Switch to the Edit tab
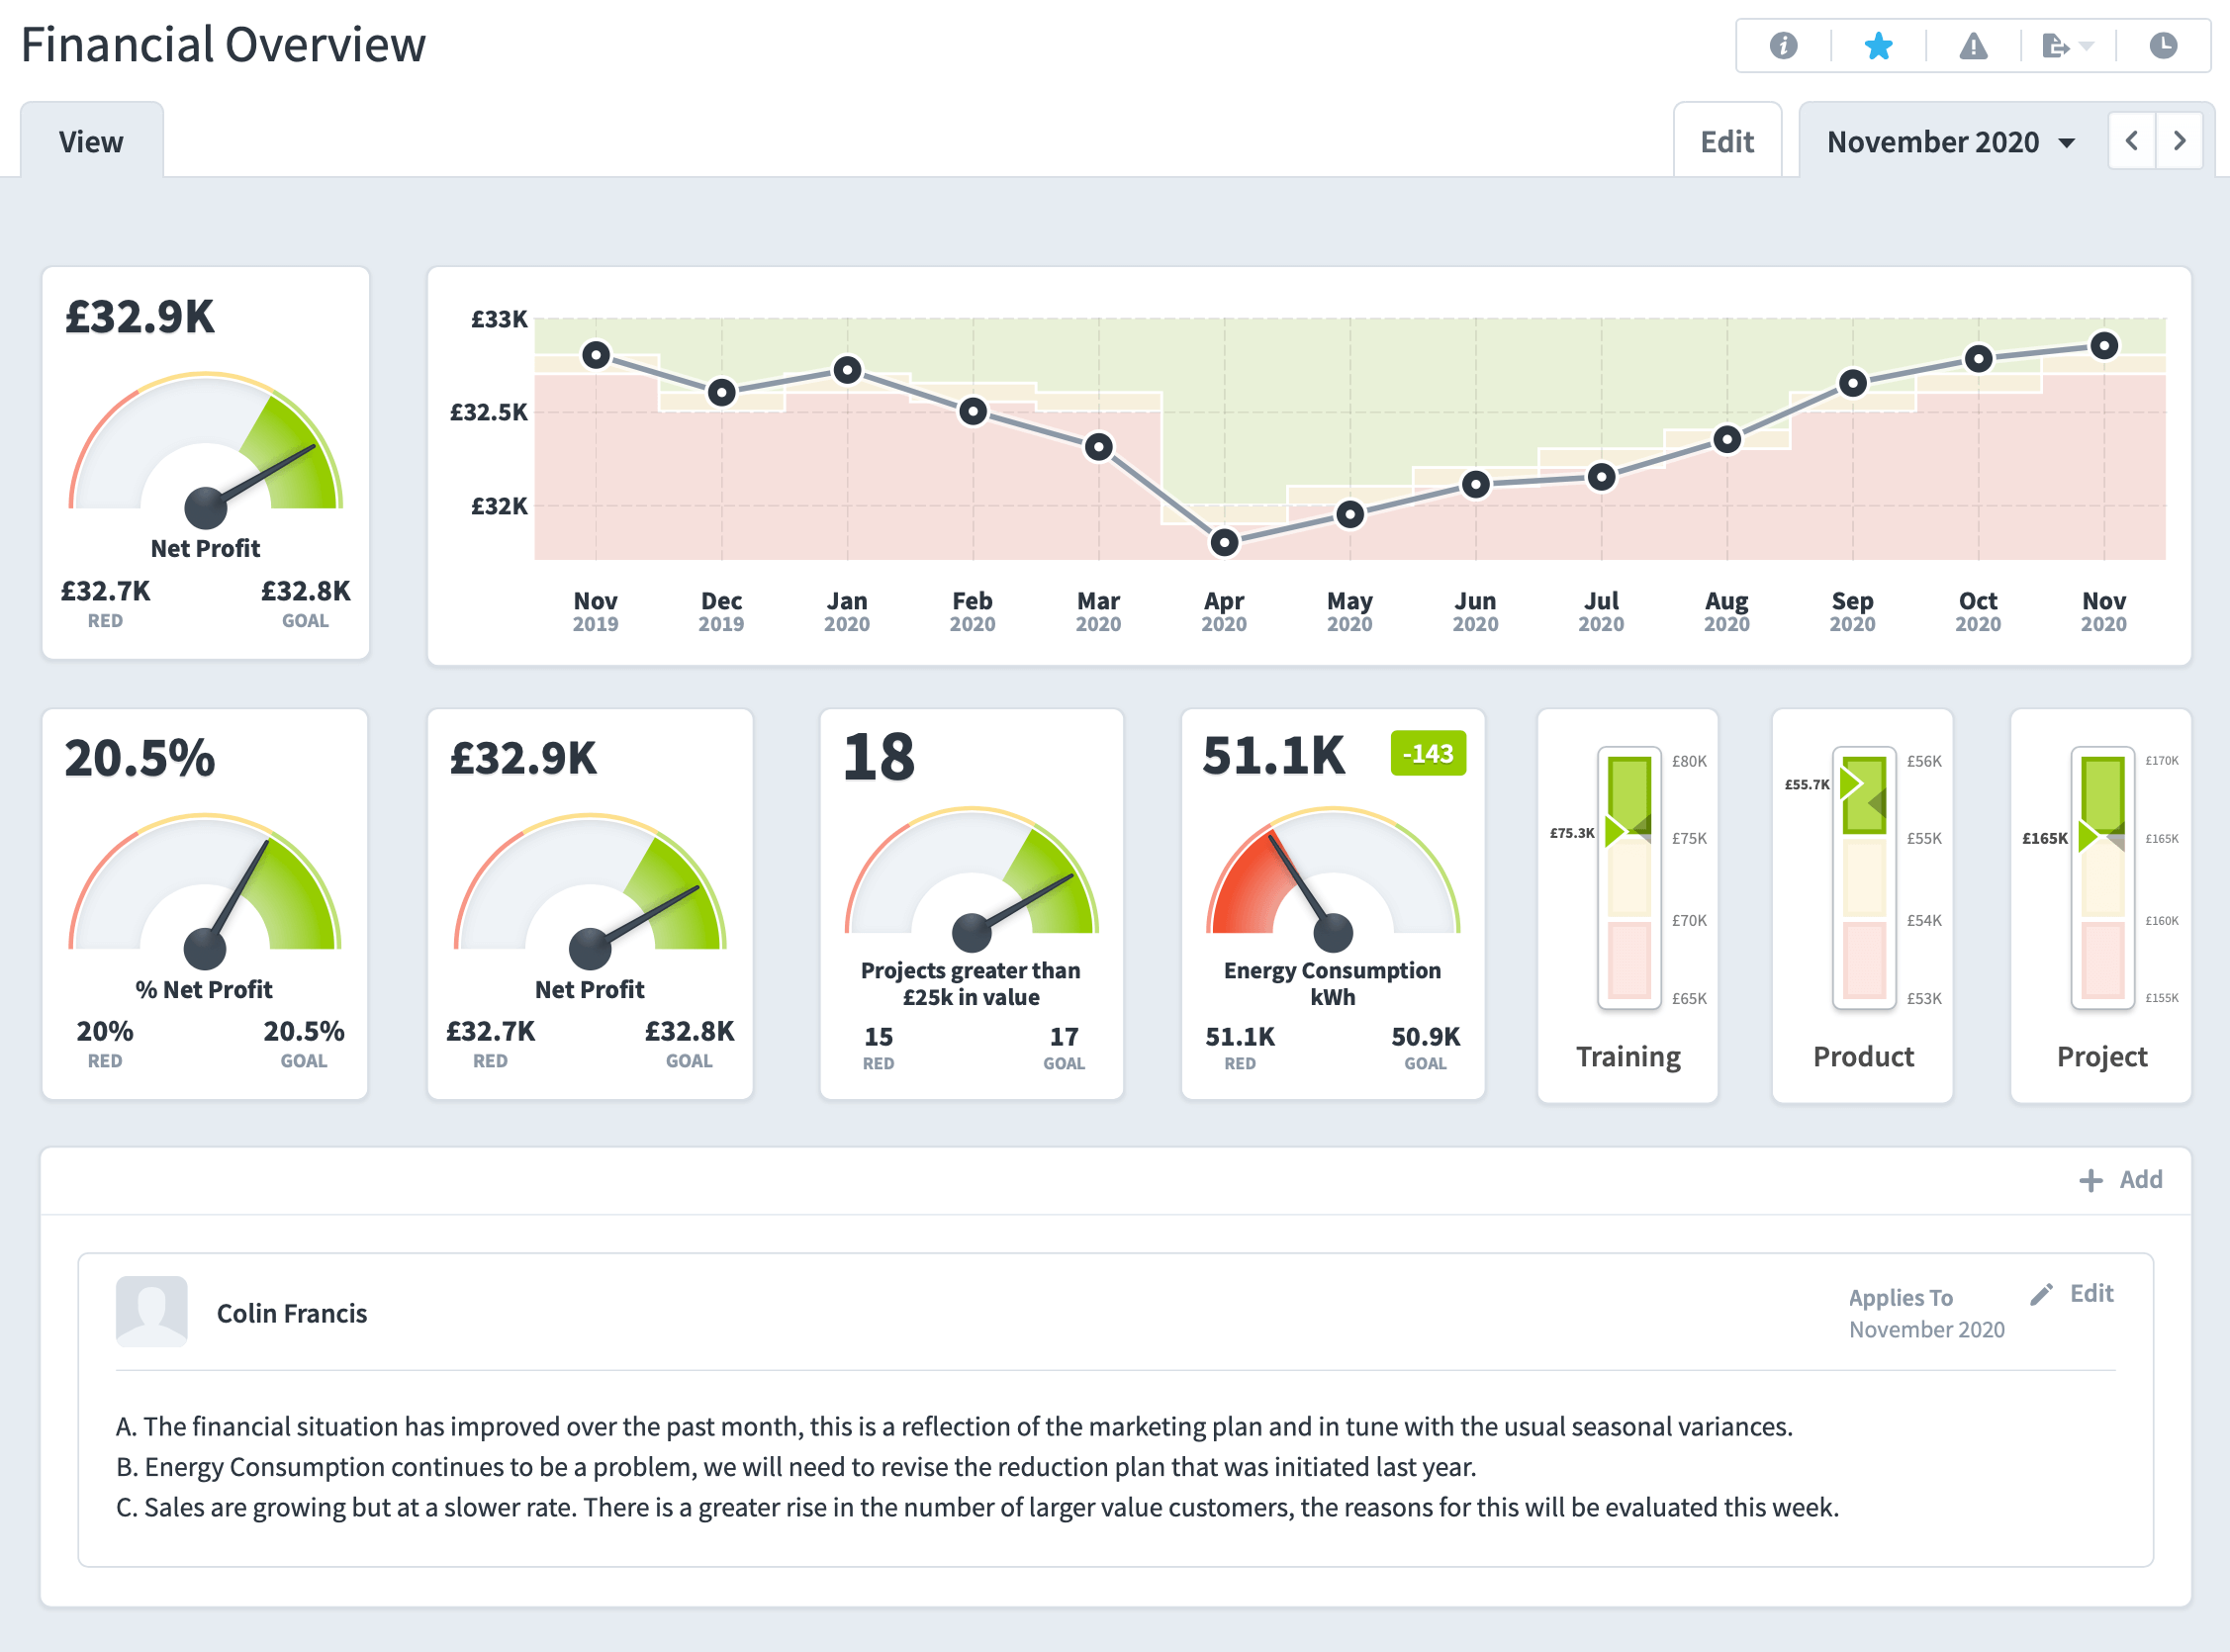 [x=1727, y=142]
